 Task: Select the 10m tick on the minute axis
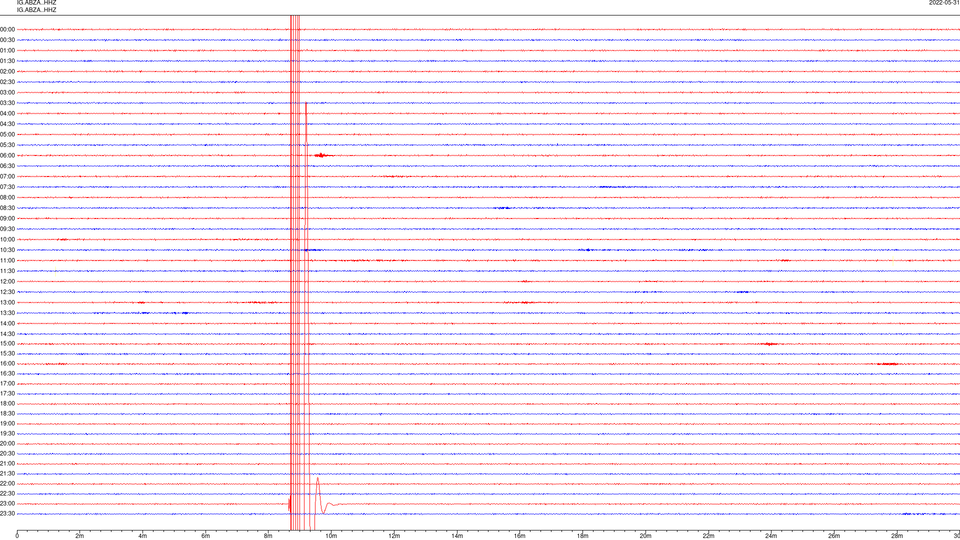pyautogui.click(x=331, y=536)
